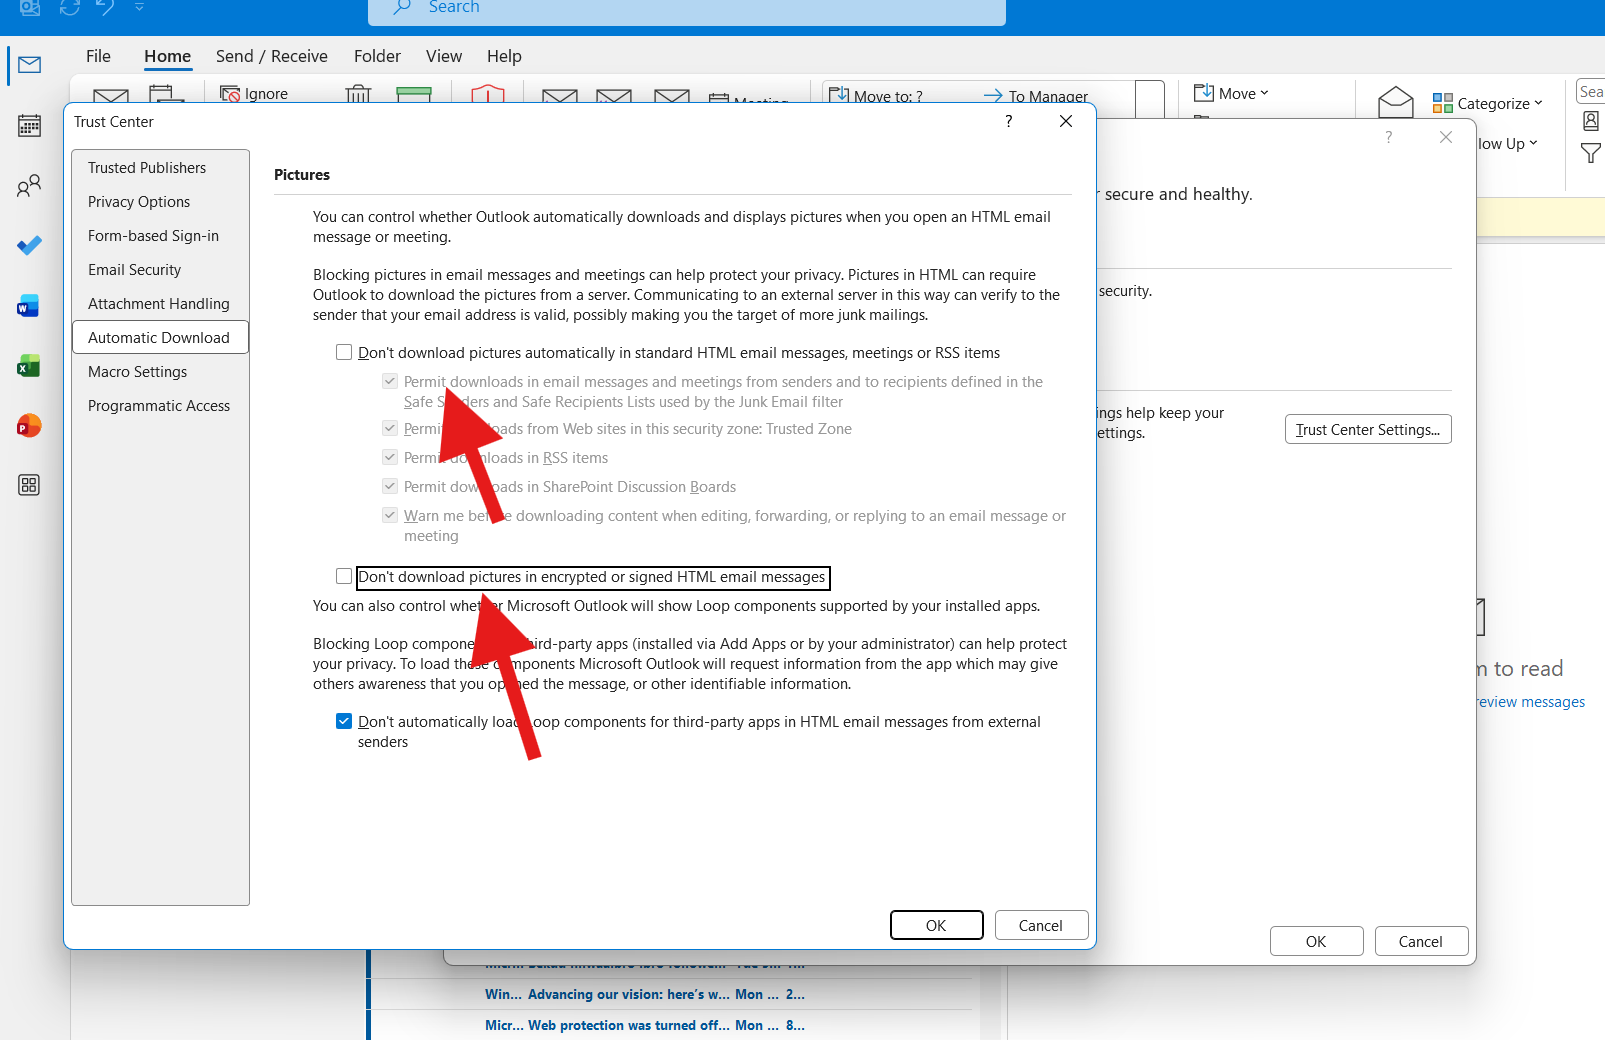
Task: Click the Send/Receive sync icon in title bar
Action: coord(69,7)
